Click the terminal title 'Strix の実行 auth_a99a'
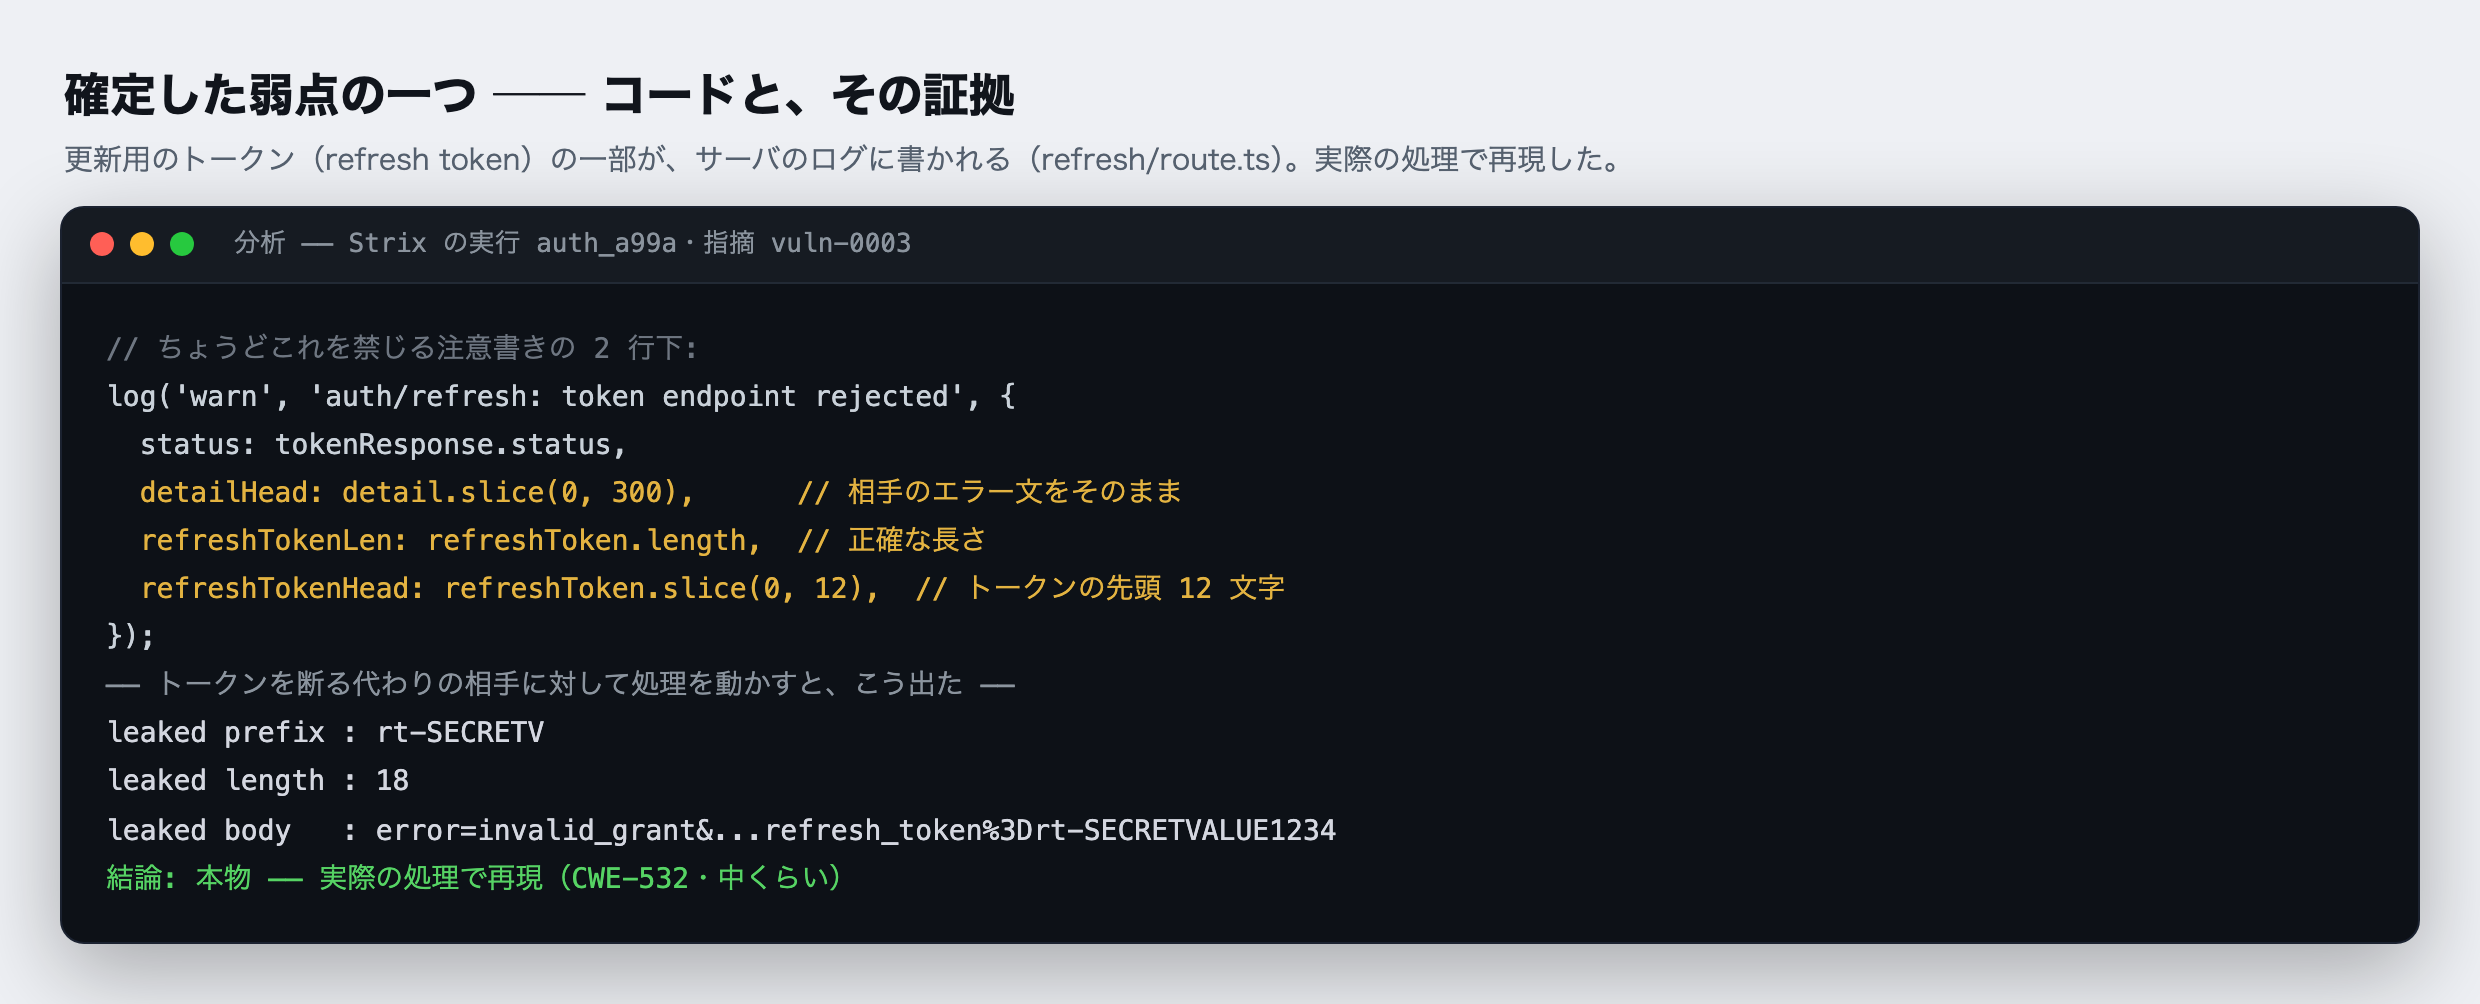2480x1004 pixels. [x=512, y=243]
